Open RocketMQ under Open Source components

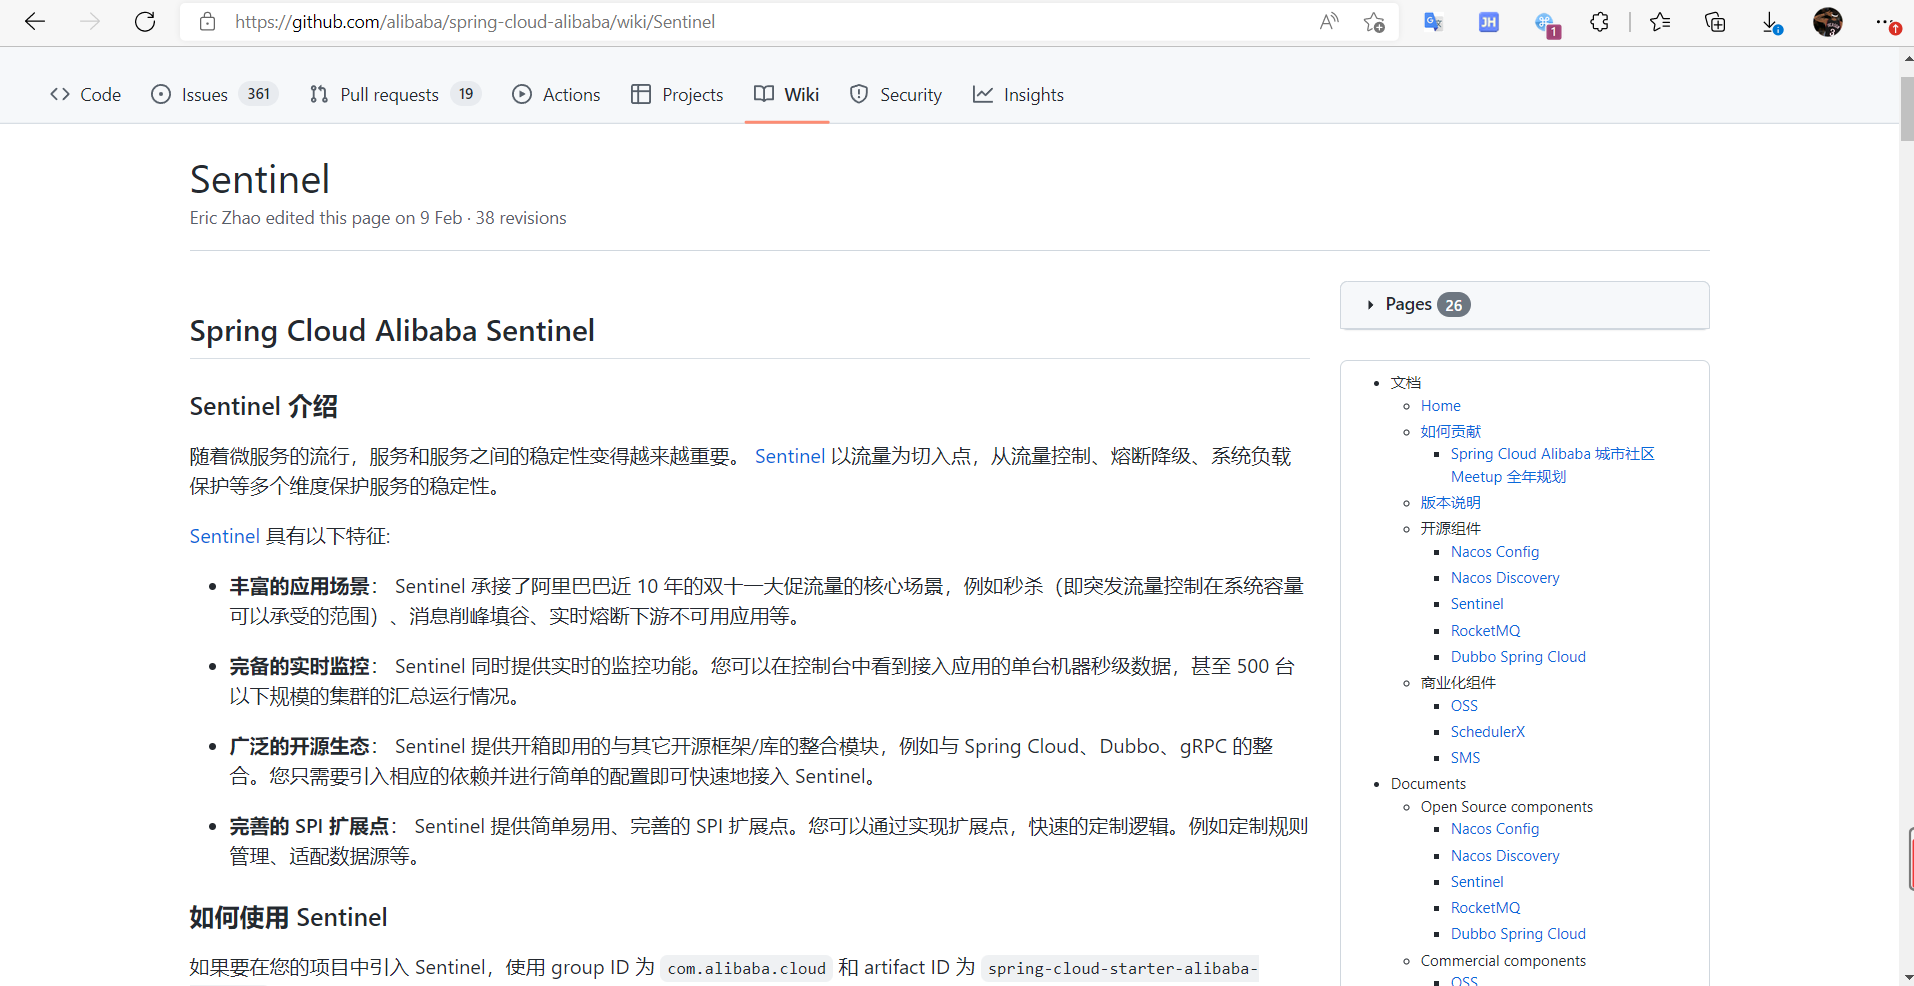[x=1486, y=908]
